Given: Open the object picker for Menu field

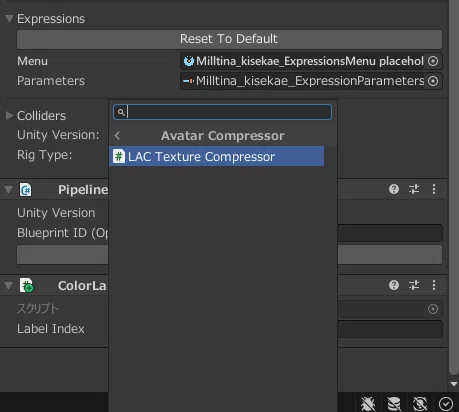Looking at the screenshot, I should pyautogui.click(x=433, y=61).
